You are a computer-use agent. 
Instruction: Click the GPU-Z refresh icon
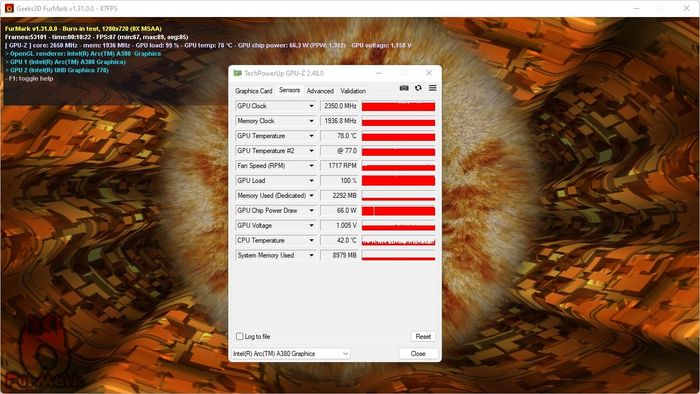418,88
